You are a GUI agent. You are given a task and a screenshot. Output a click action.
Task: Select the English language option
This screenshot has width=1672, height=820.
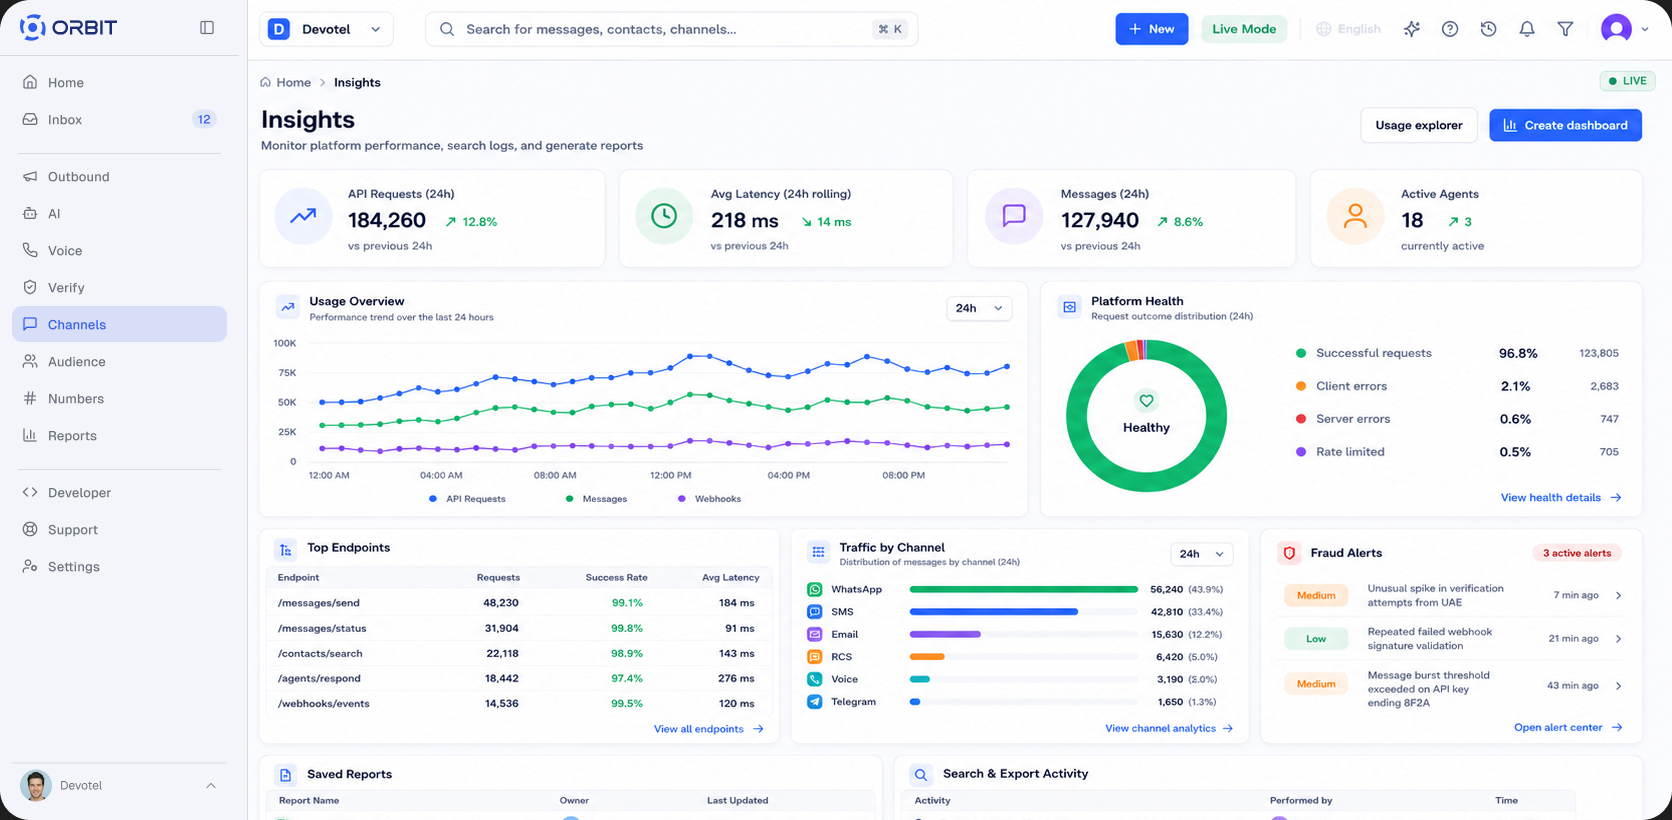1348,29
